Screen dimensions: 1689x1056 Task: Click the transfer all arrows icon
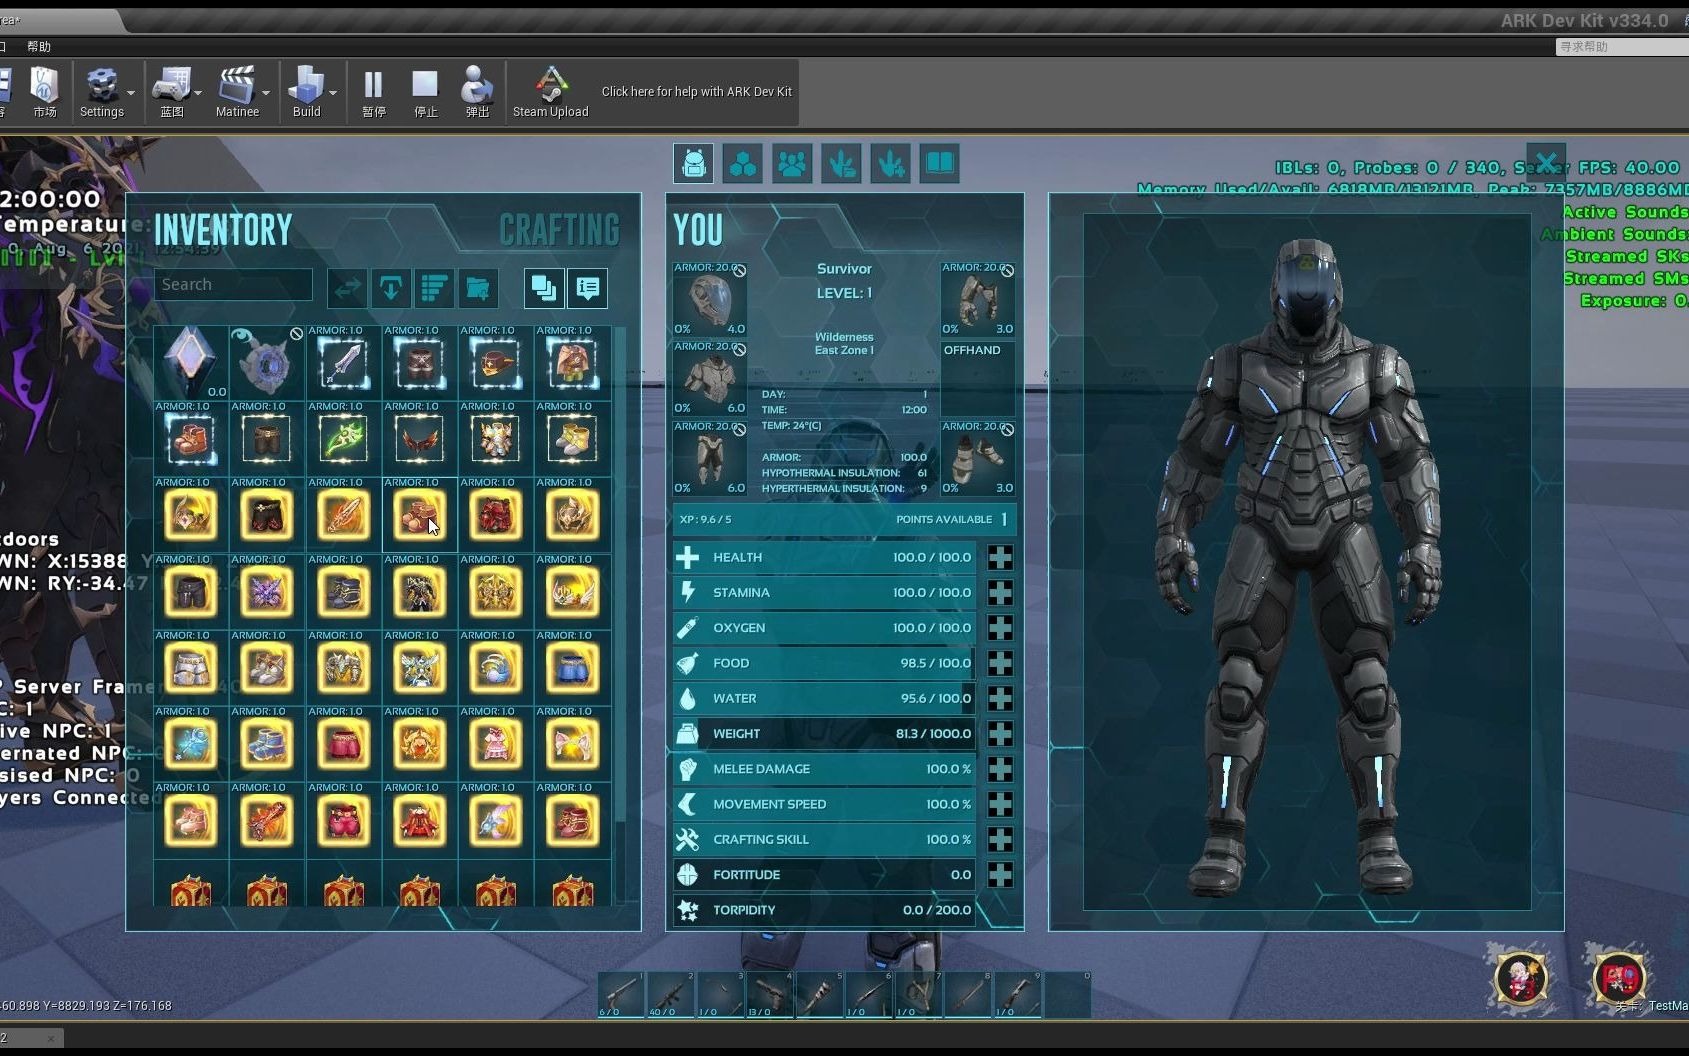point(347,288)
